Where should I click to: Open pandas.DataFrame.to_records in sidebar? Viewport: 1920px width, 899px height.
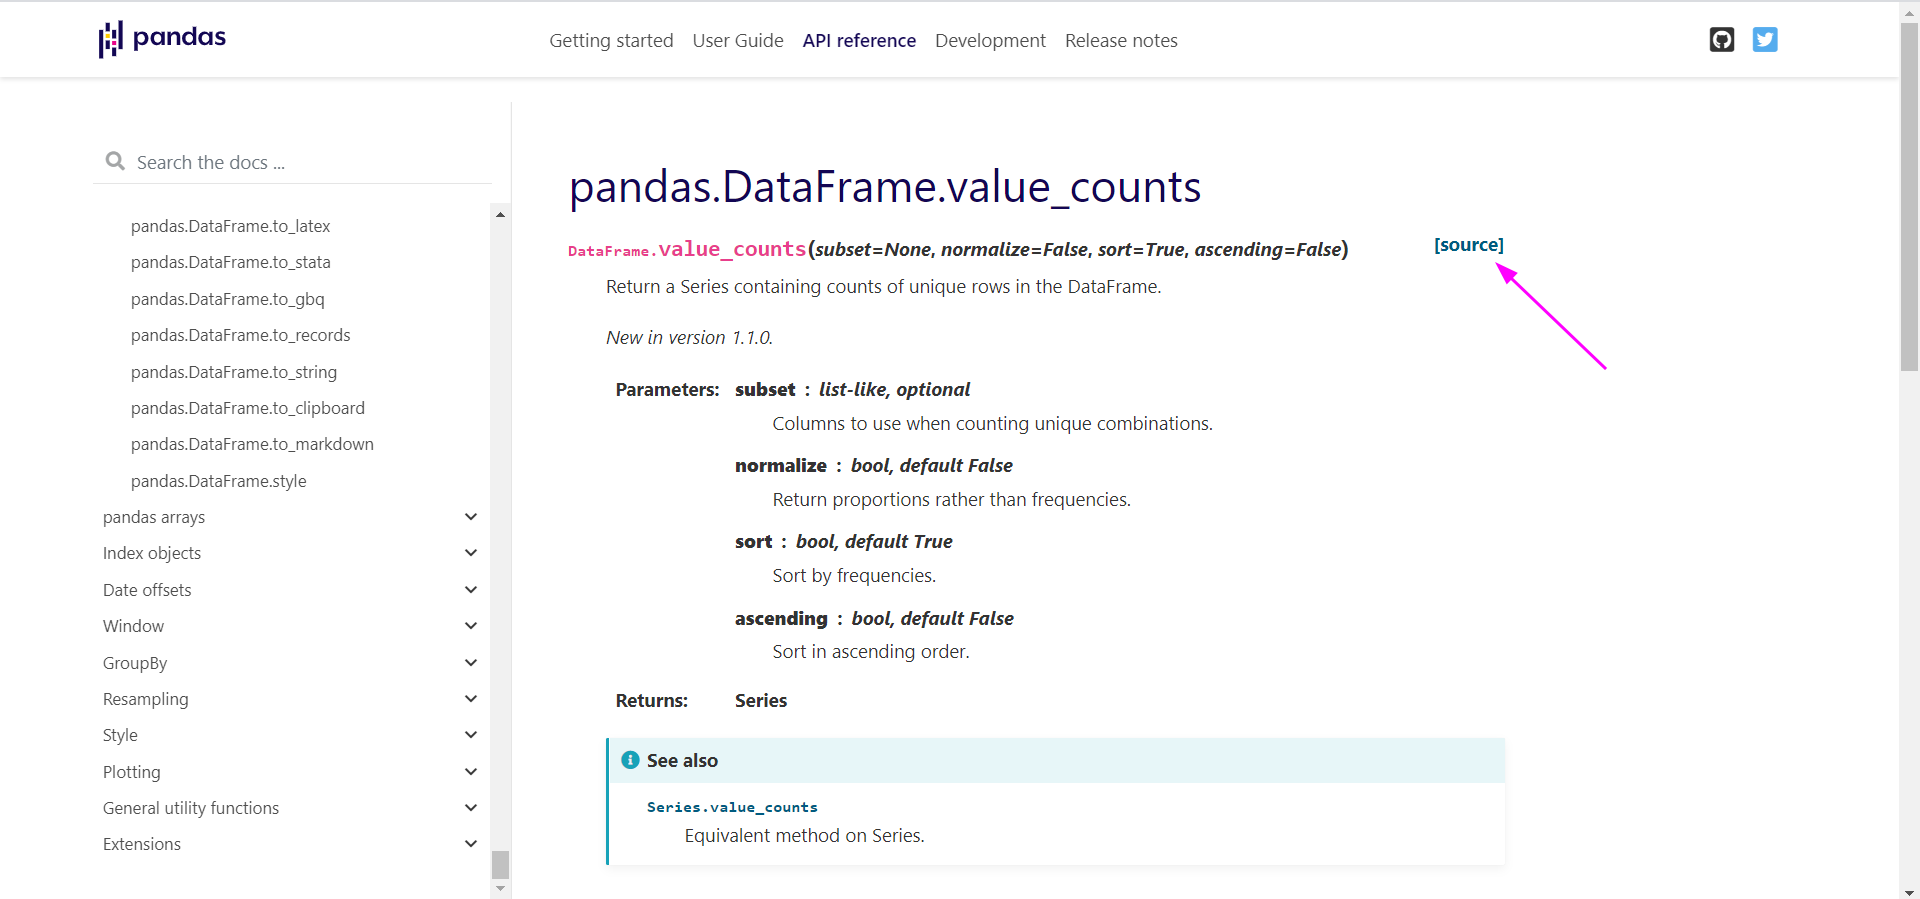click(x=240, y=335)
